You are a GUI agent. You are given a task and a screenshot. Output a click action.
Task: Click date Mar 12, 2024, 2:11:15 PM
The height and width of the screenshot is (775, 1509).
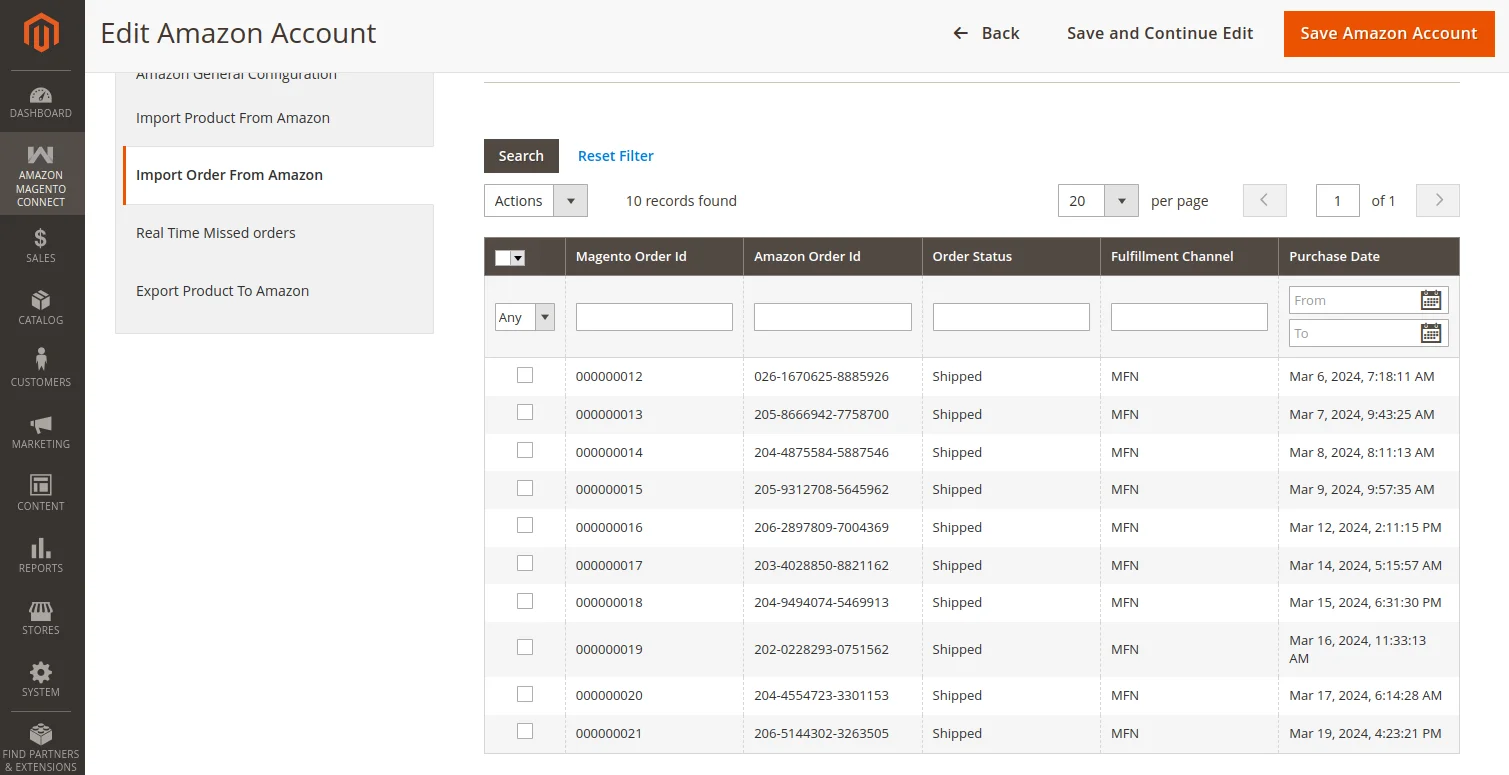1365,527
